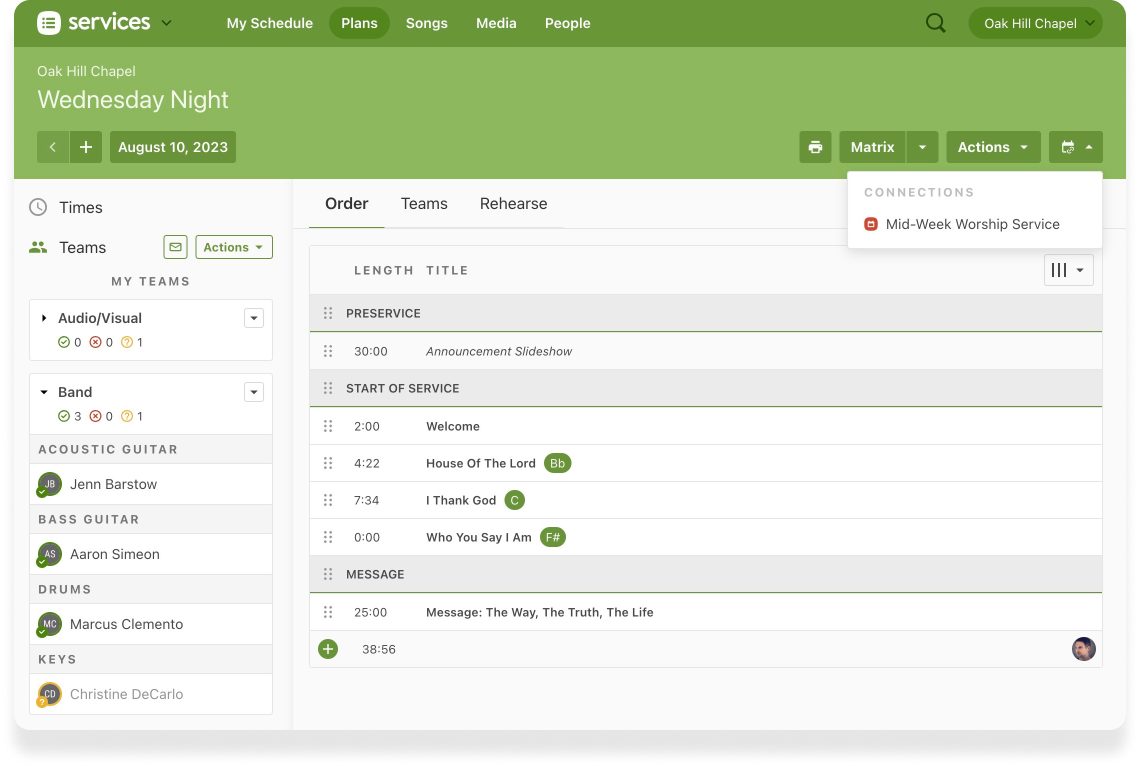Email the teams via envelope icon
This screenshot has height=768, width=1140.
176,247
